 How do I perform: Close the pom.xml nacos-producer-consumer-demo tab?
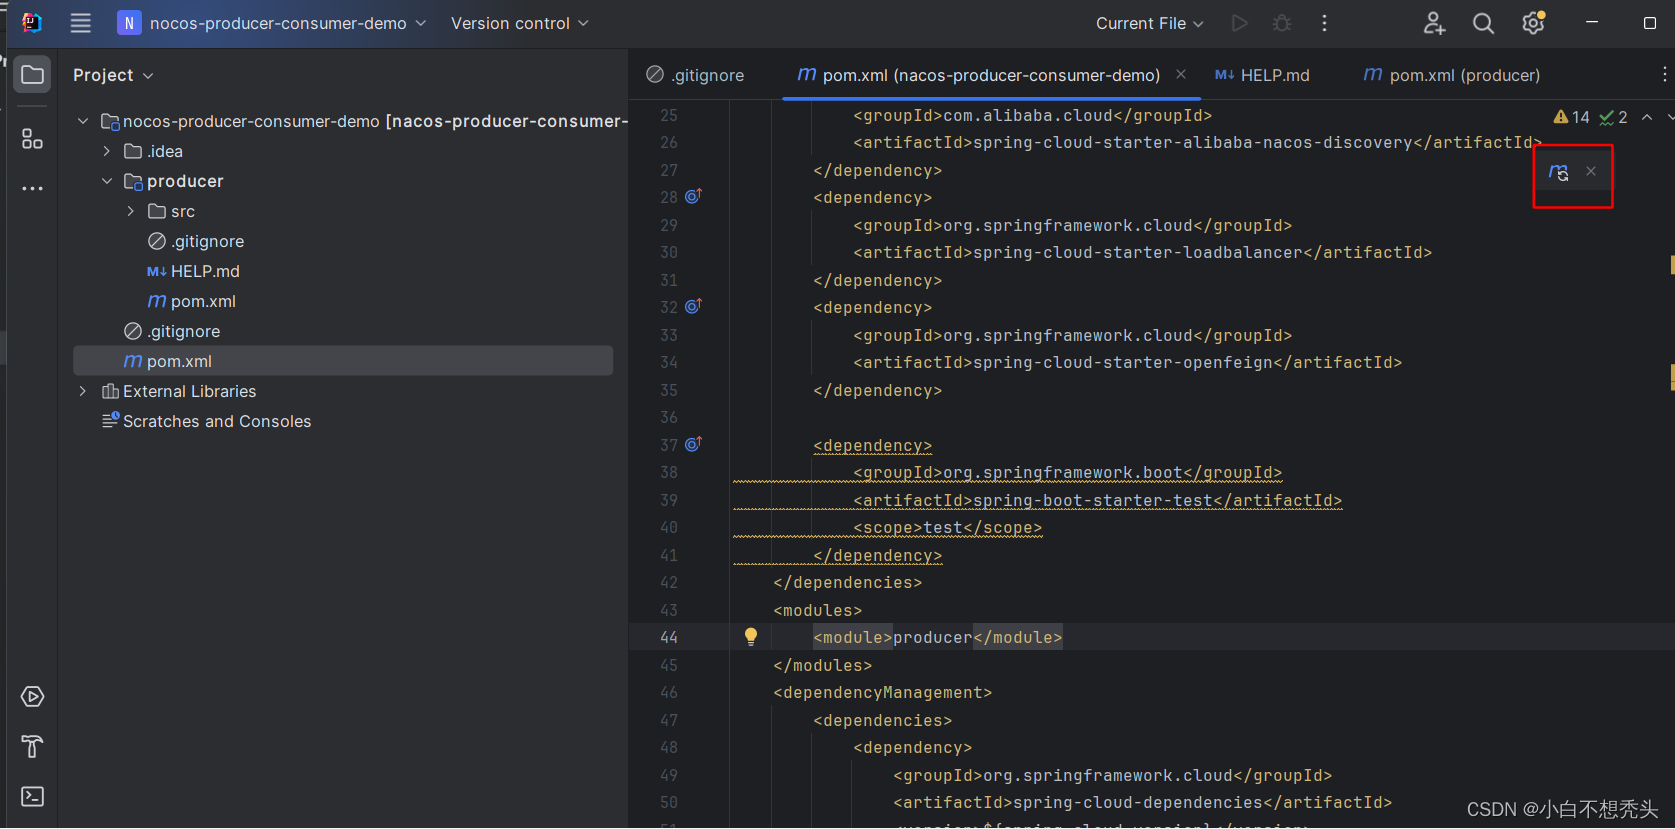[1181, 74]
